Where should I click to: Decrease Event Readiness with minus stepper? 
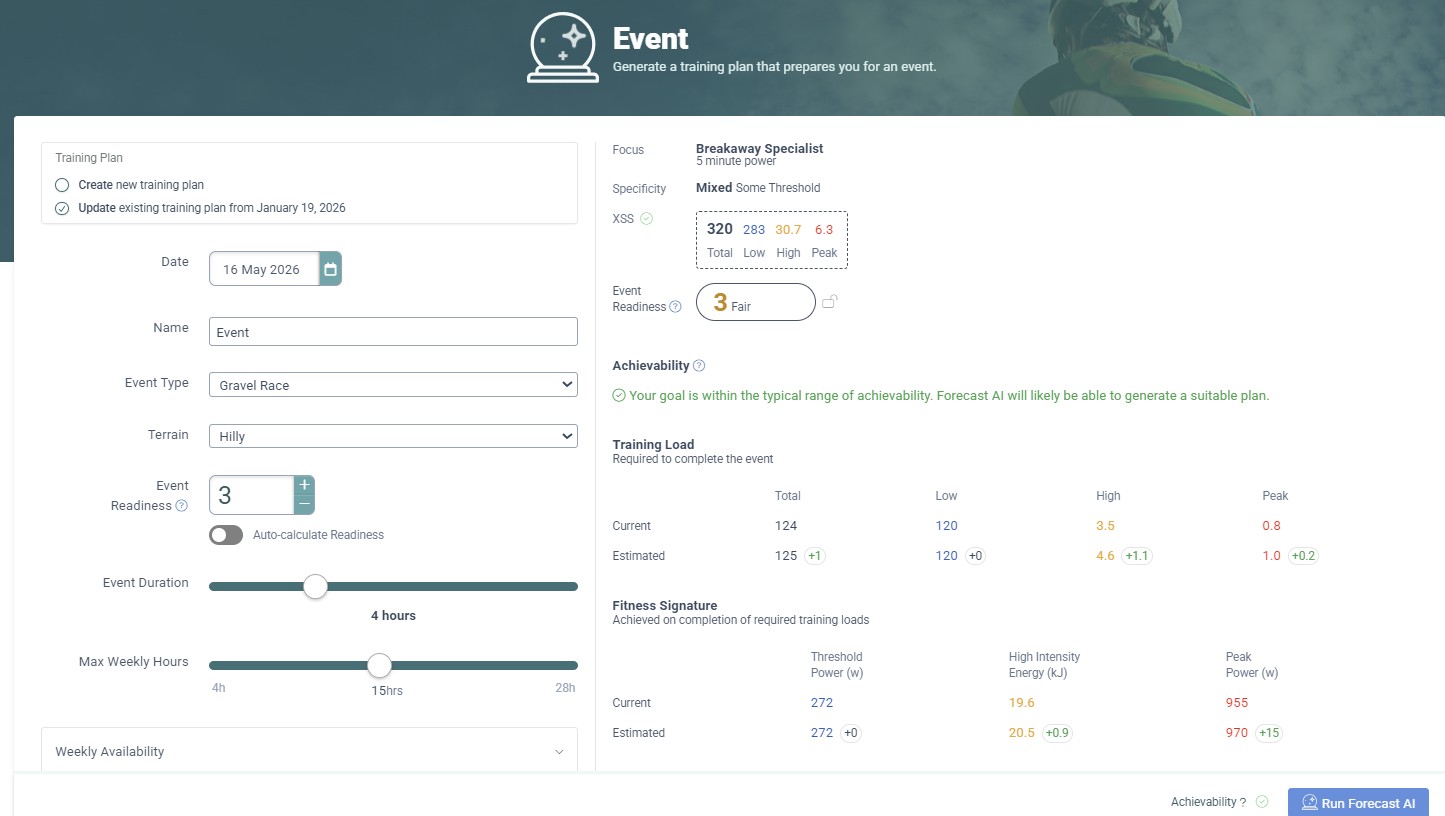tap(304, 505)
